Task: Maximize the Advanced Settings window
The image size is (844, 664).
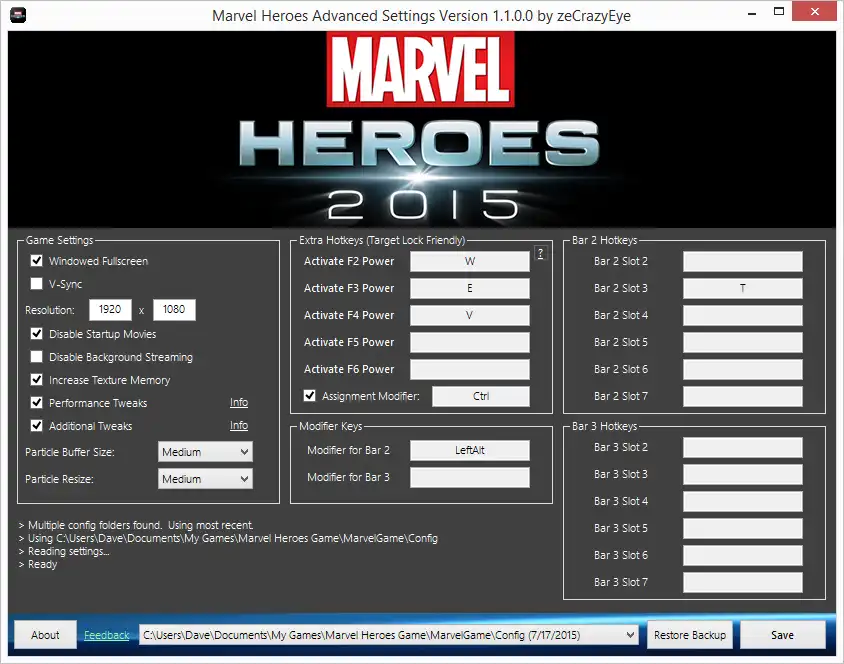Action: tap(779, 12)
